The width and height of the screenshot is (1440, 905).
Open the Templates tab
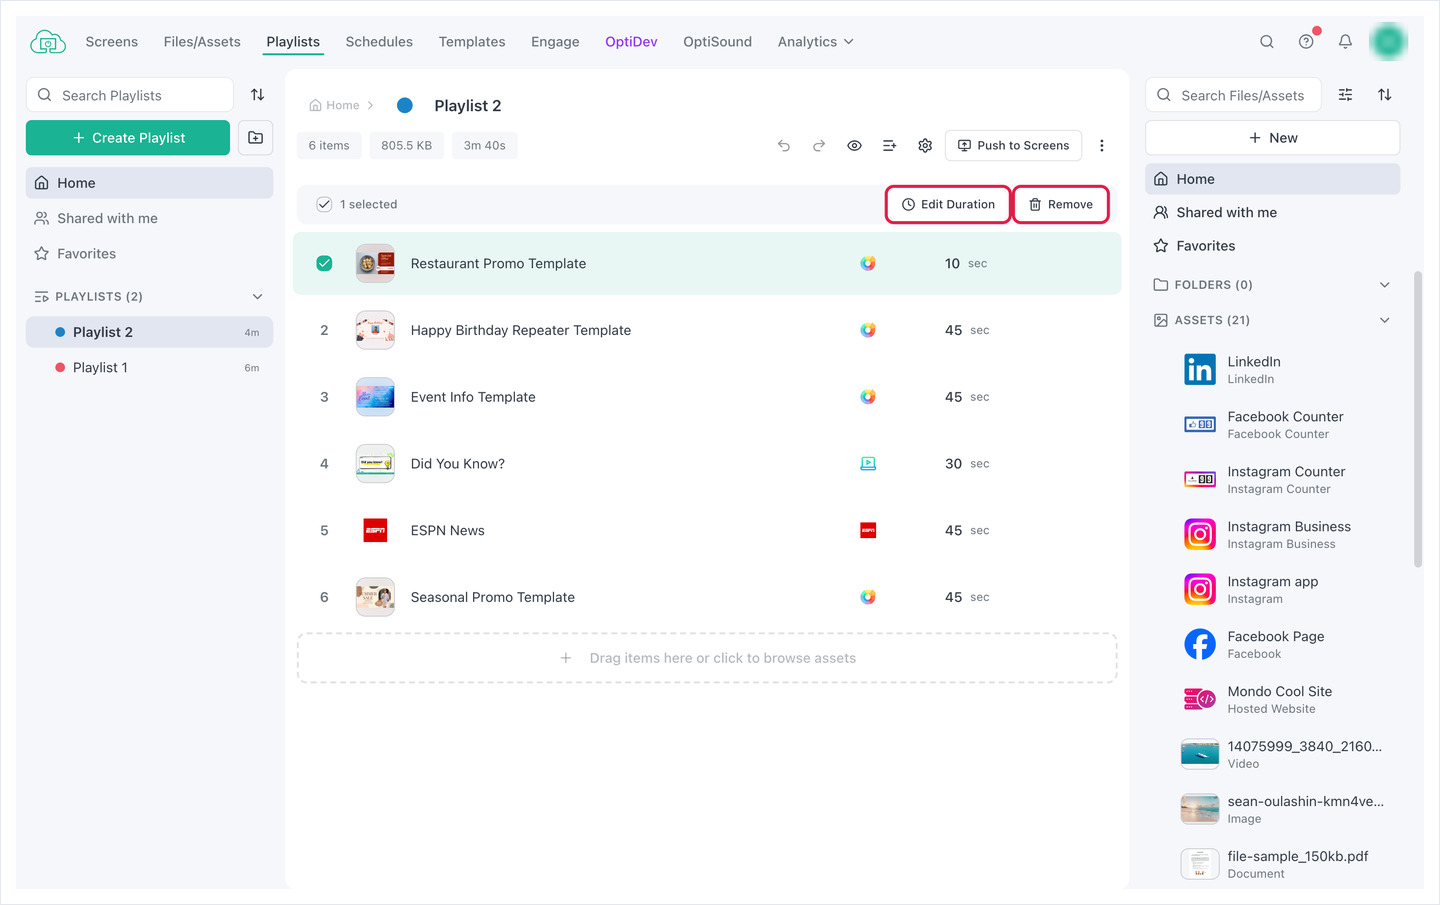pos(472,42)
